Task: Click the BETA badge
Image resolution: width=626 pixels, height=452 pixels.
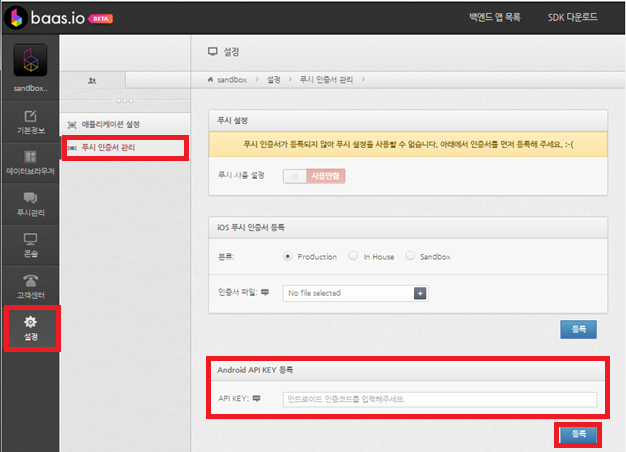Action: pos(101,19)
